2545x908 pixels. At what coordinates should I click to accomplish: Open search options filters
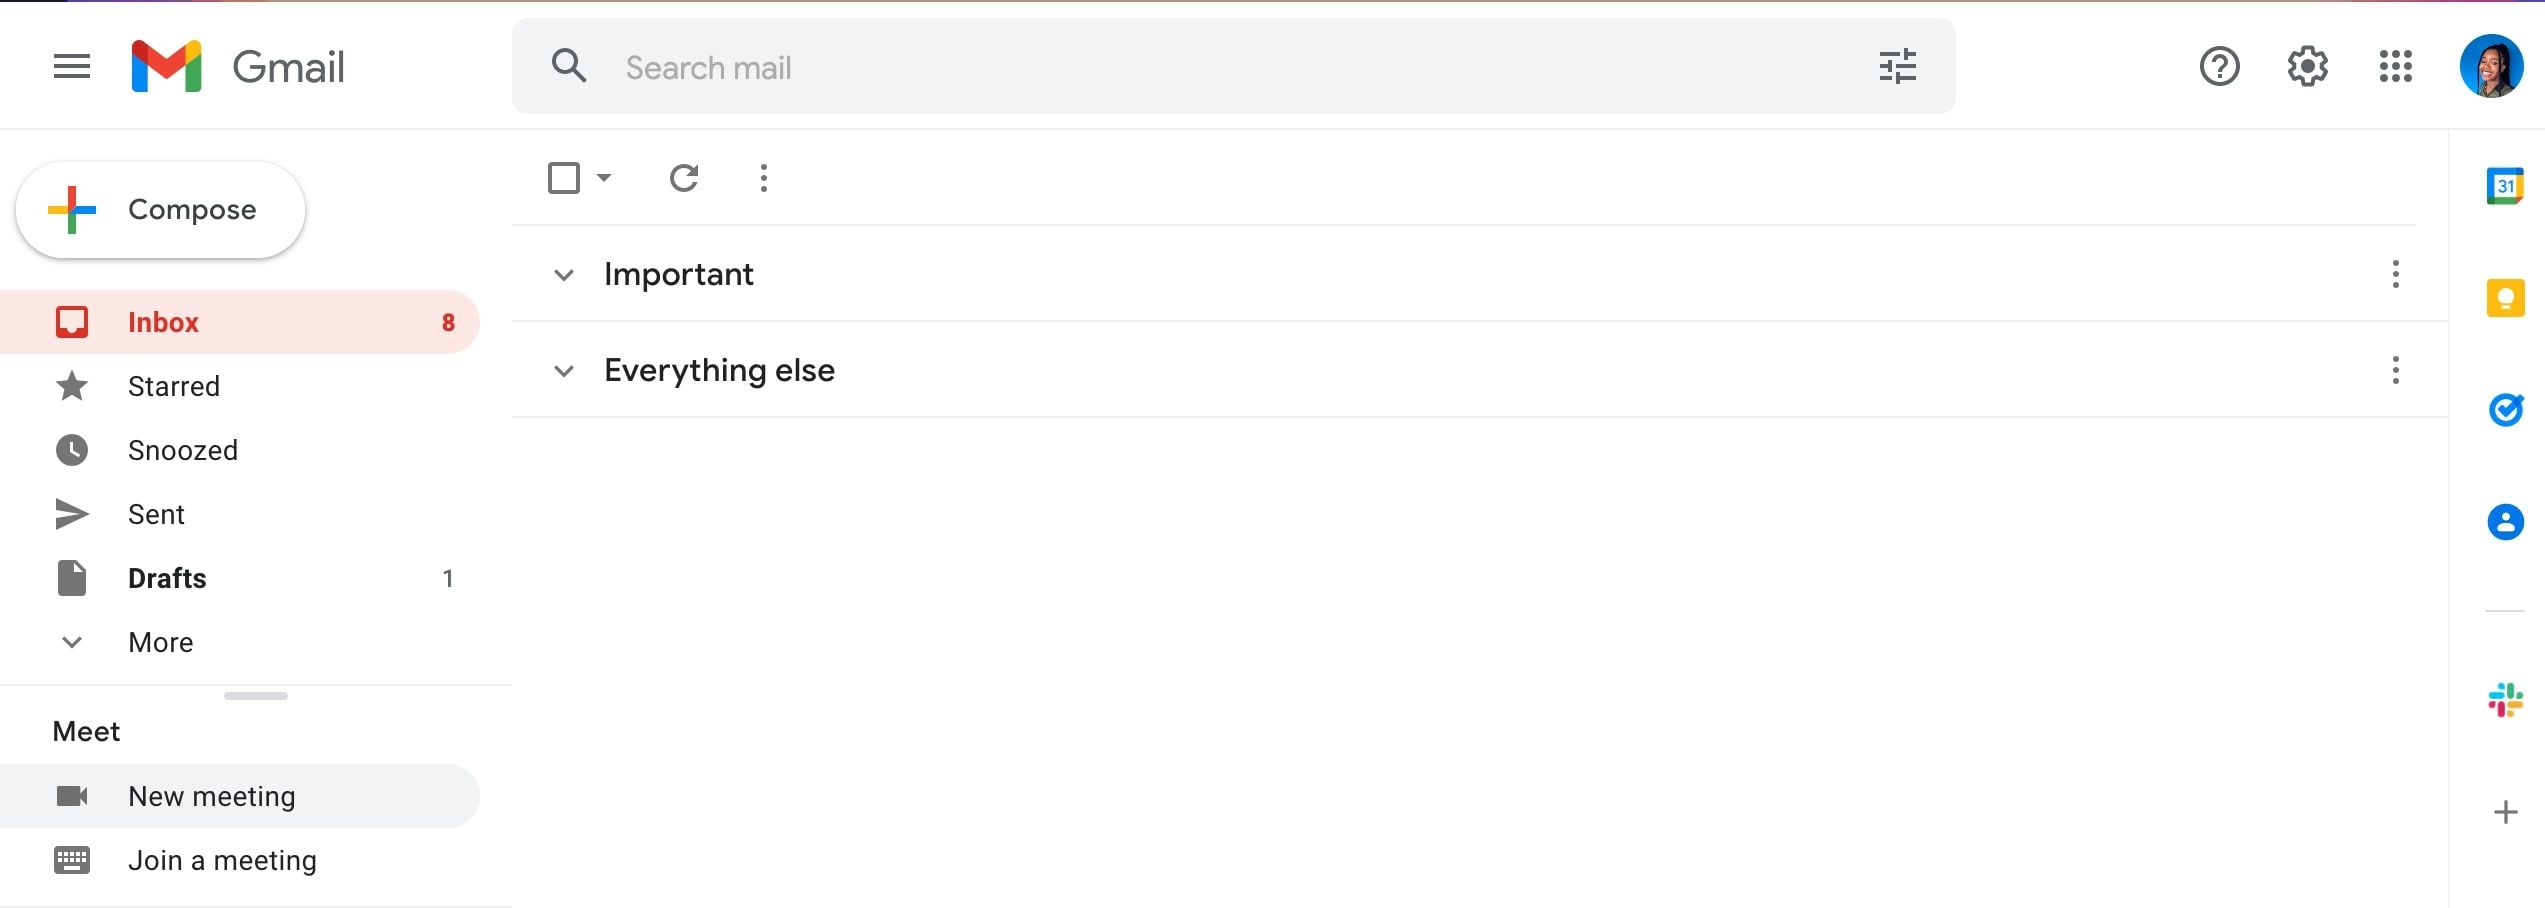1896,67
